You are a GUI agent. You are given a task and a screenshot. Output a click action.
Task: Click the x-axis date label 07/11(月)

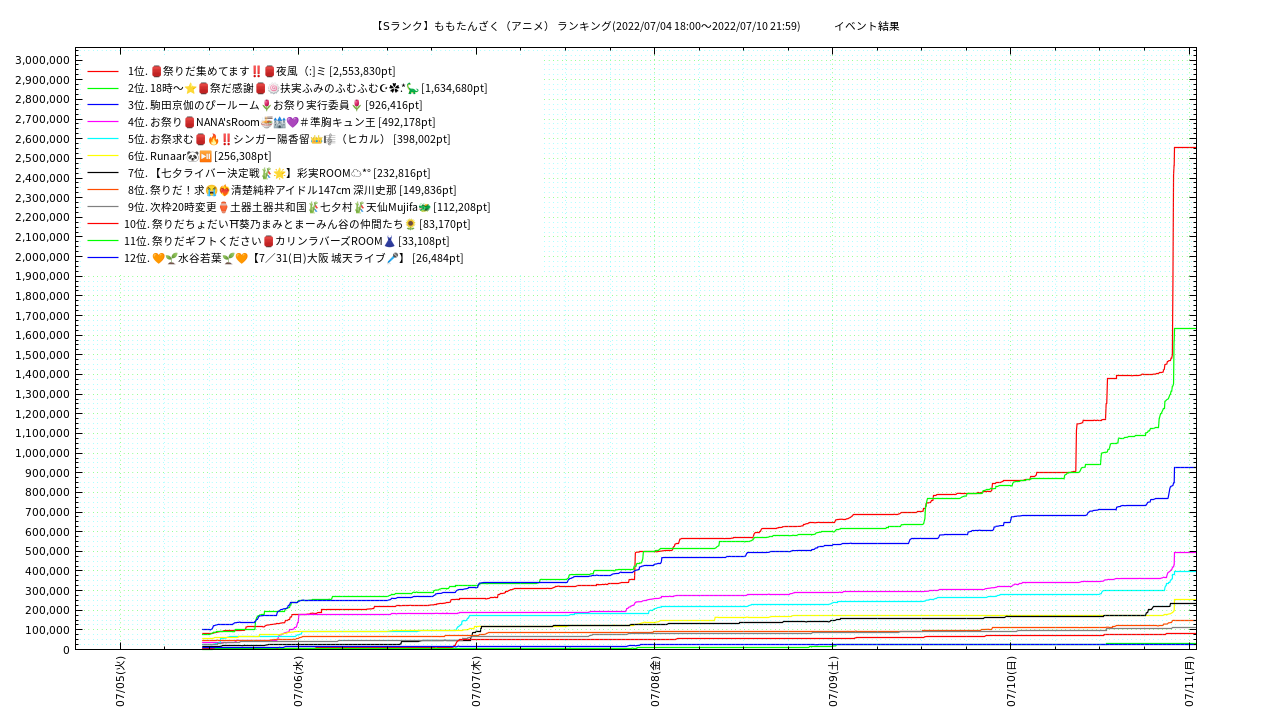click(x=1189, y=682)
